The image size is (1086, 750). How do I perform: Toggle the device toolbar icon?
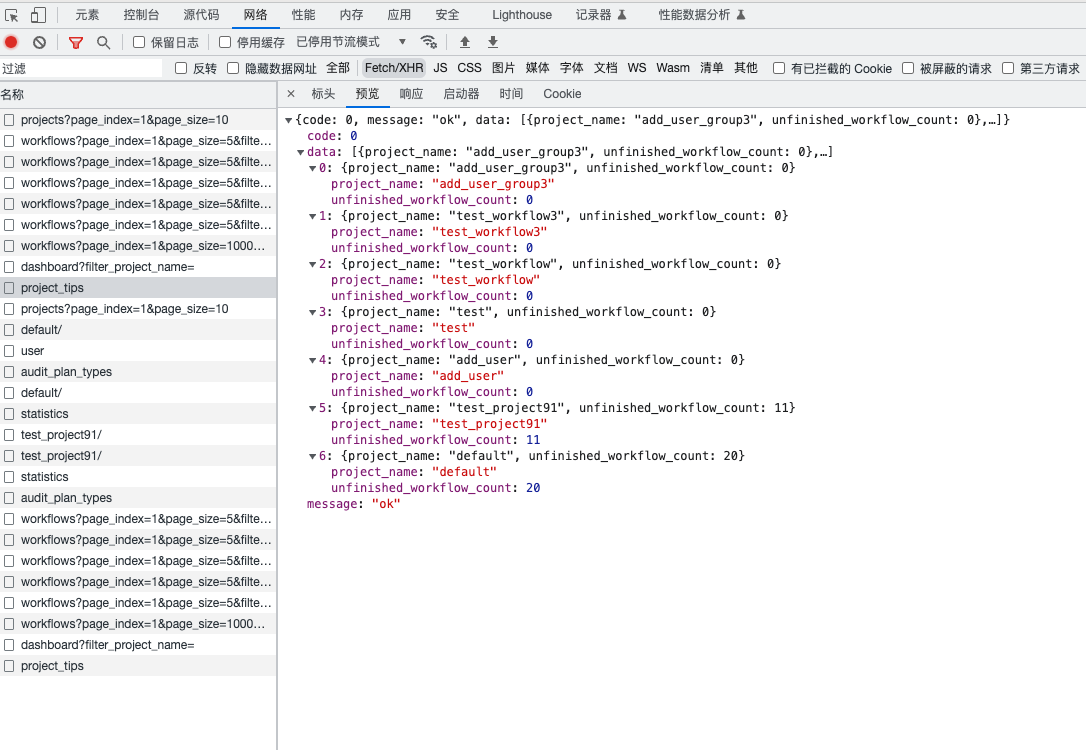(39, 15)
